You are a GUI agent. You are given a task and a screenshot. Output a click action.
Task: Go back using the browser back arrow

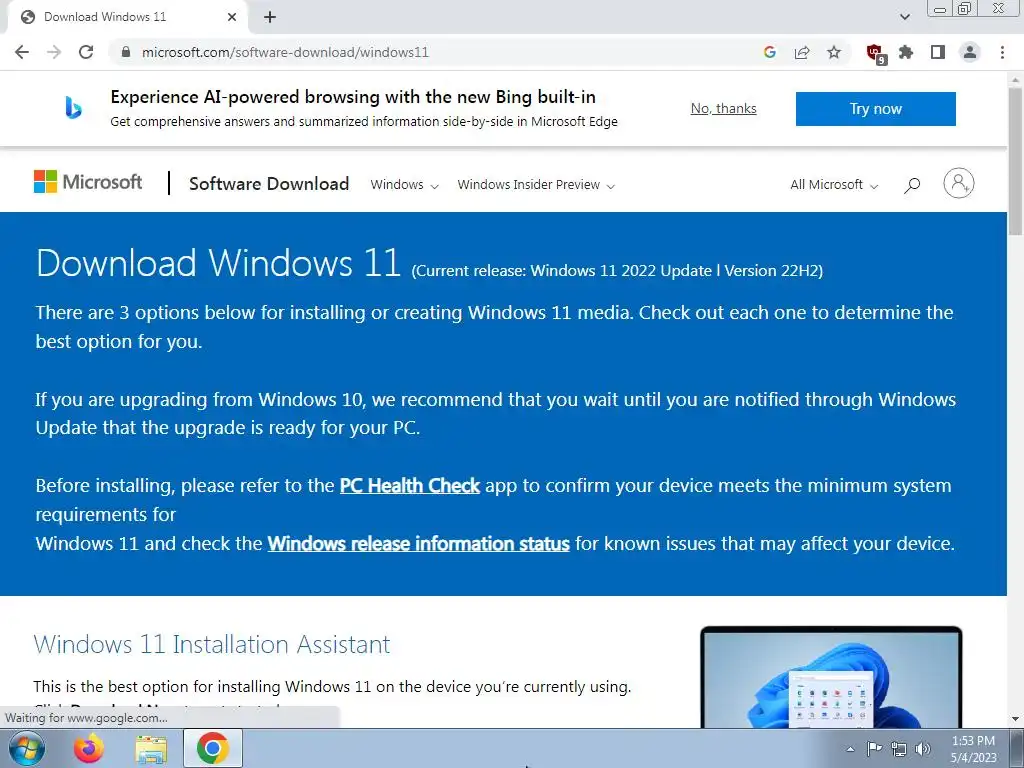pos(22,52)
